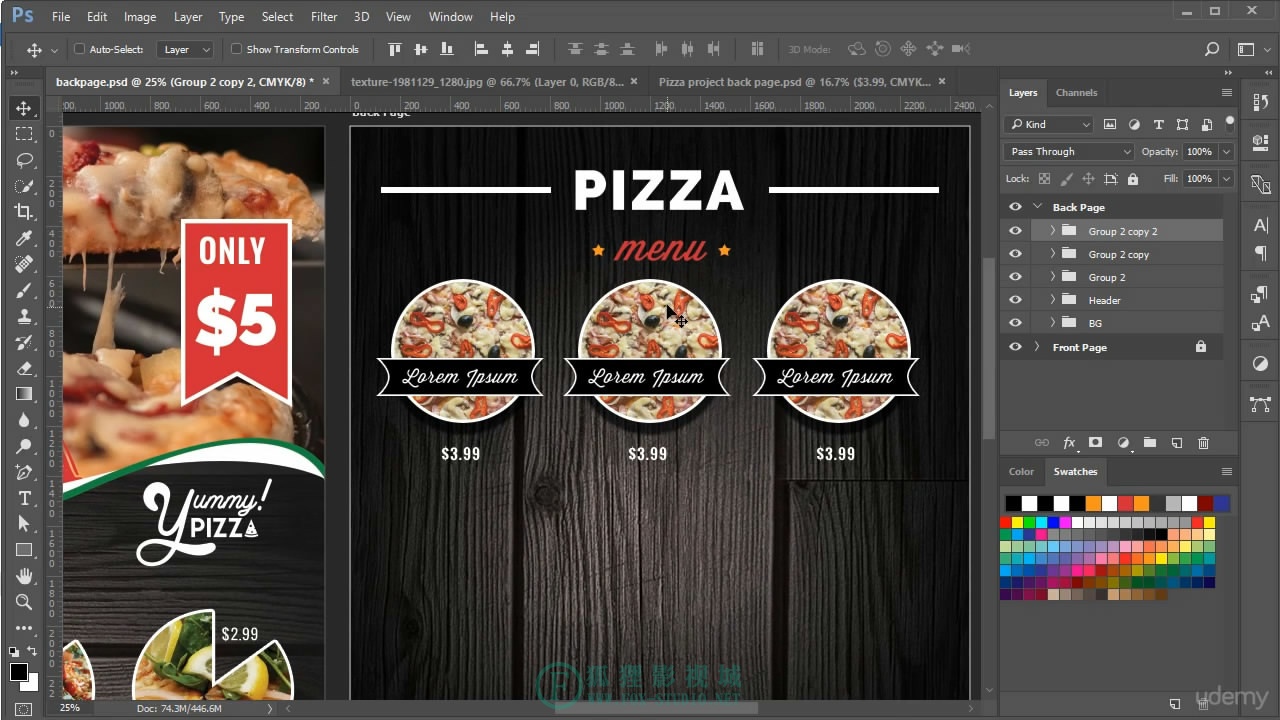Open the Opacity slider dropdown arrow
This screenshot has height=720, width=1280.
coord(1226,152)
